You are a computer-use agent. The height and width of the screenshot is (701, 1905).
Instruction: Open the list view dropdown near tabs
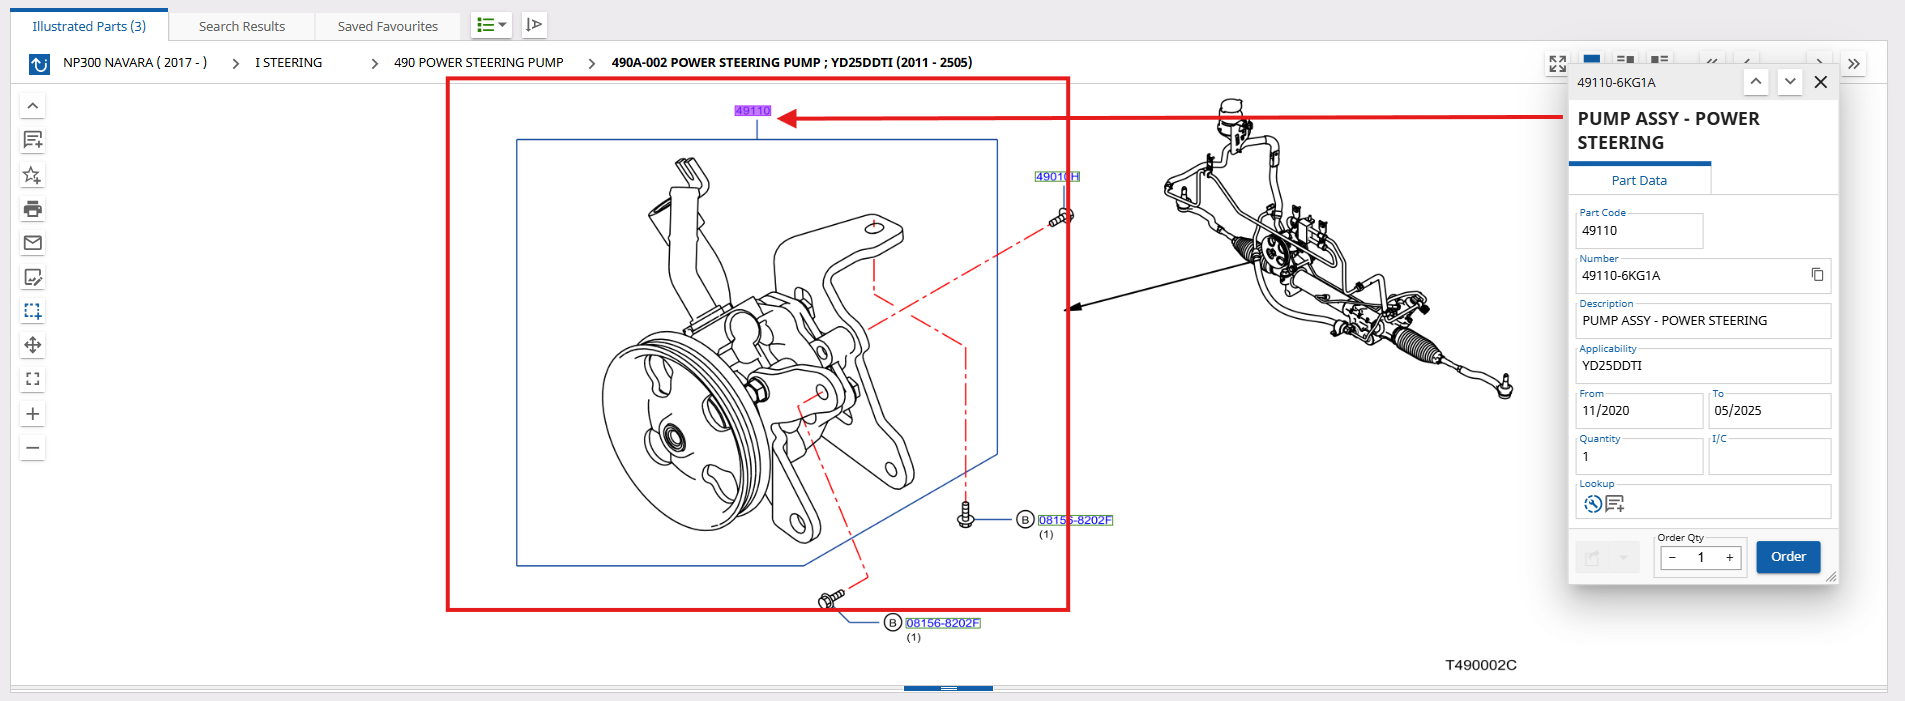pos(491,25)
